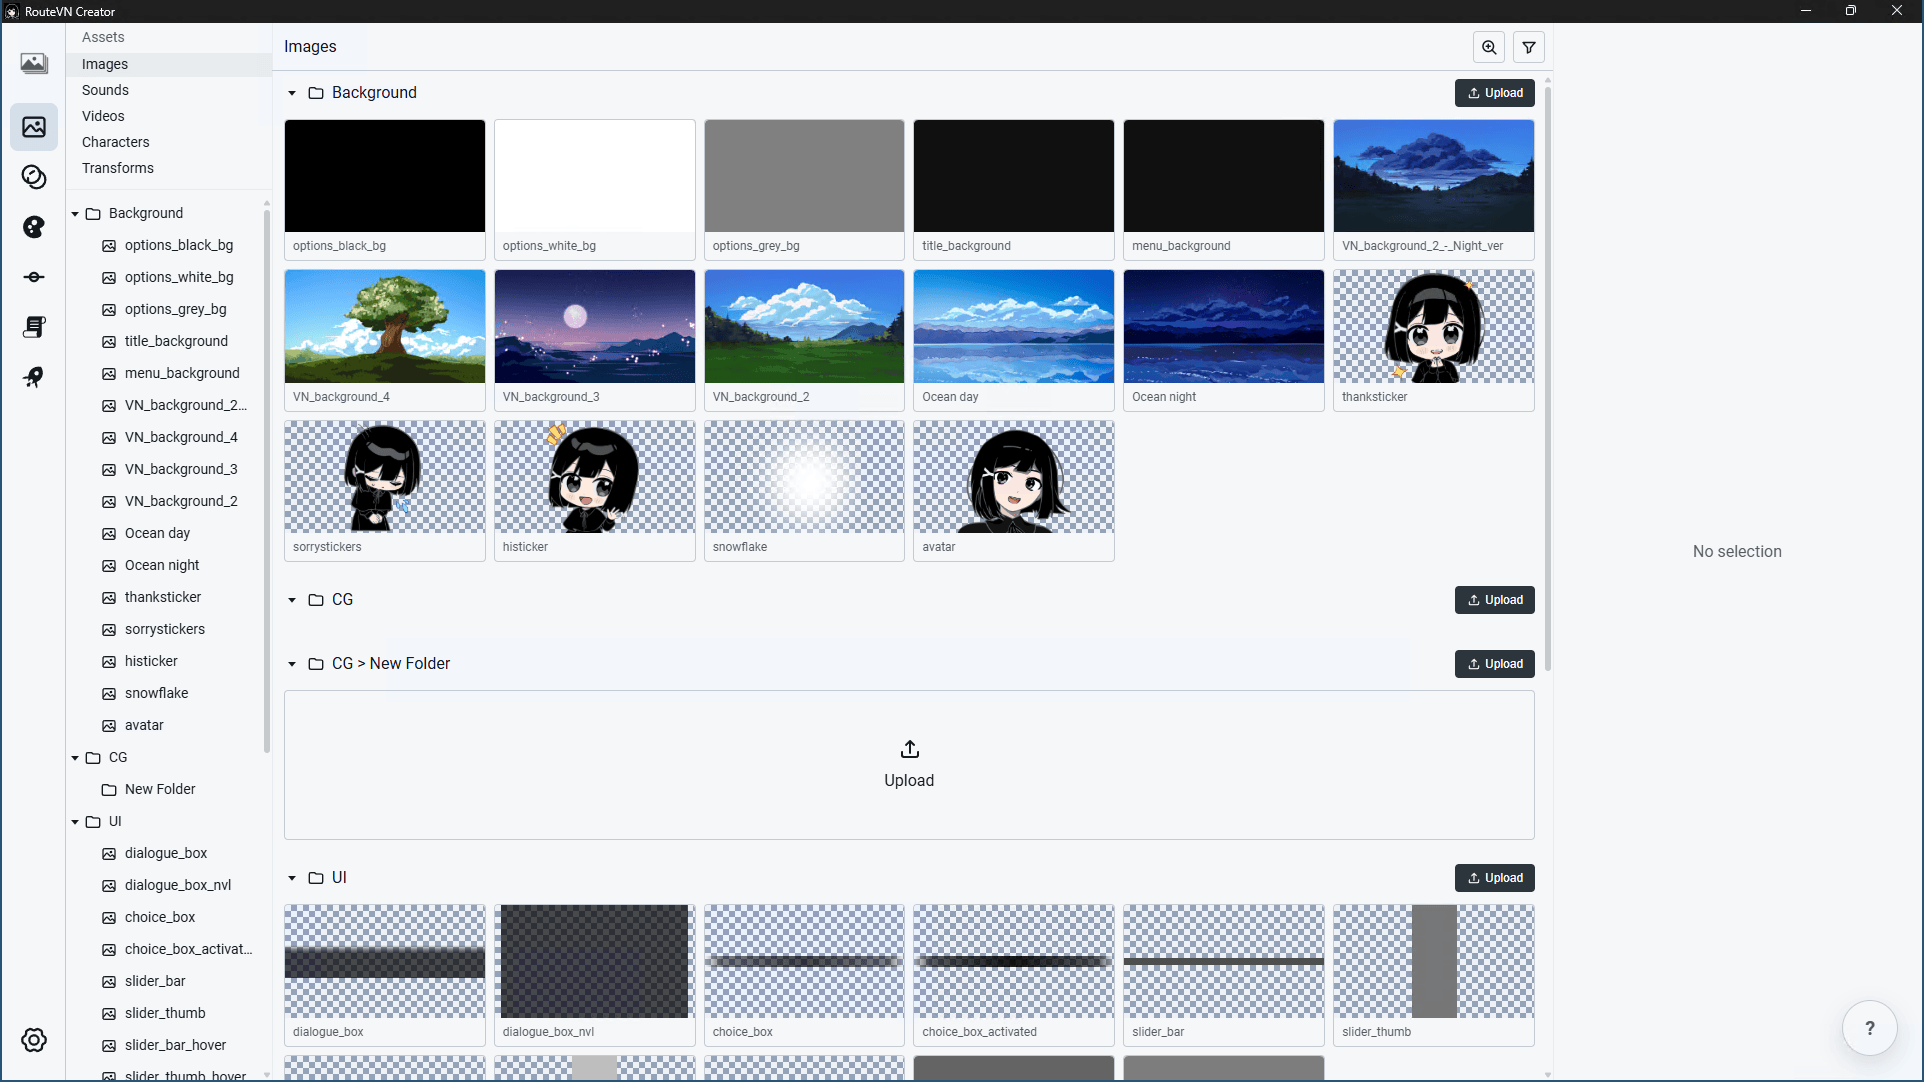Open the rocket release icon in the sidebar

pyautogui.click(x=34, y=377)
